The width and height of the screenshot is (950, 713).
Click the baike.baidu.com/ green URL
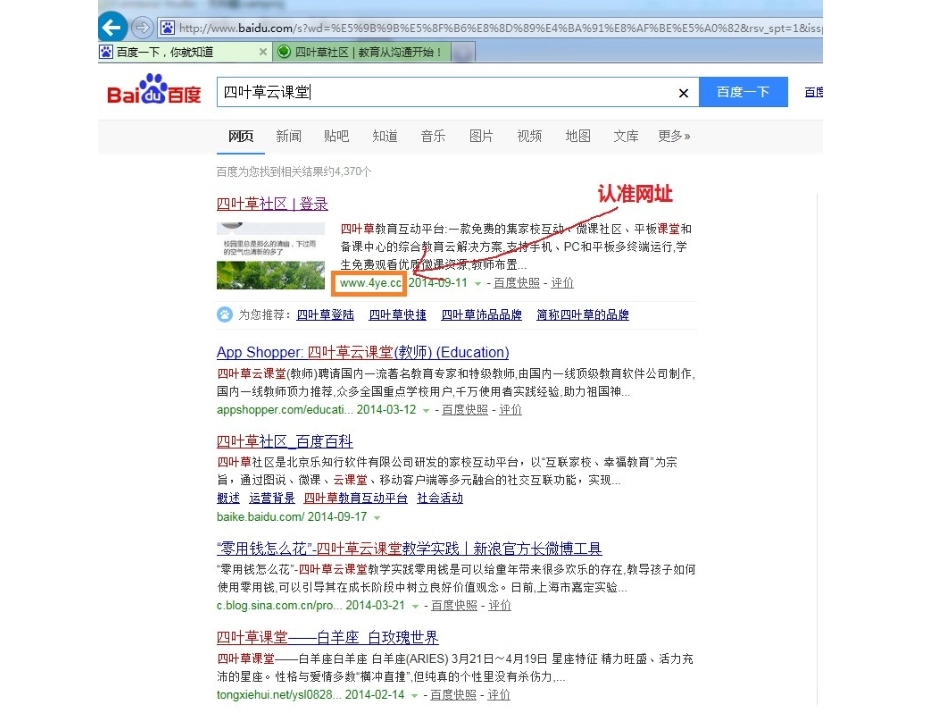261,517
